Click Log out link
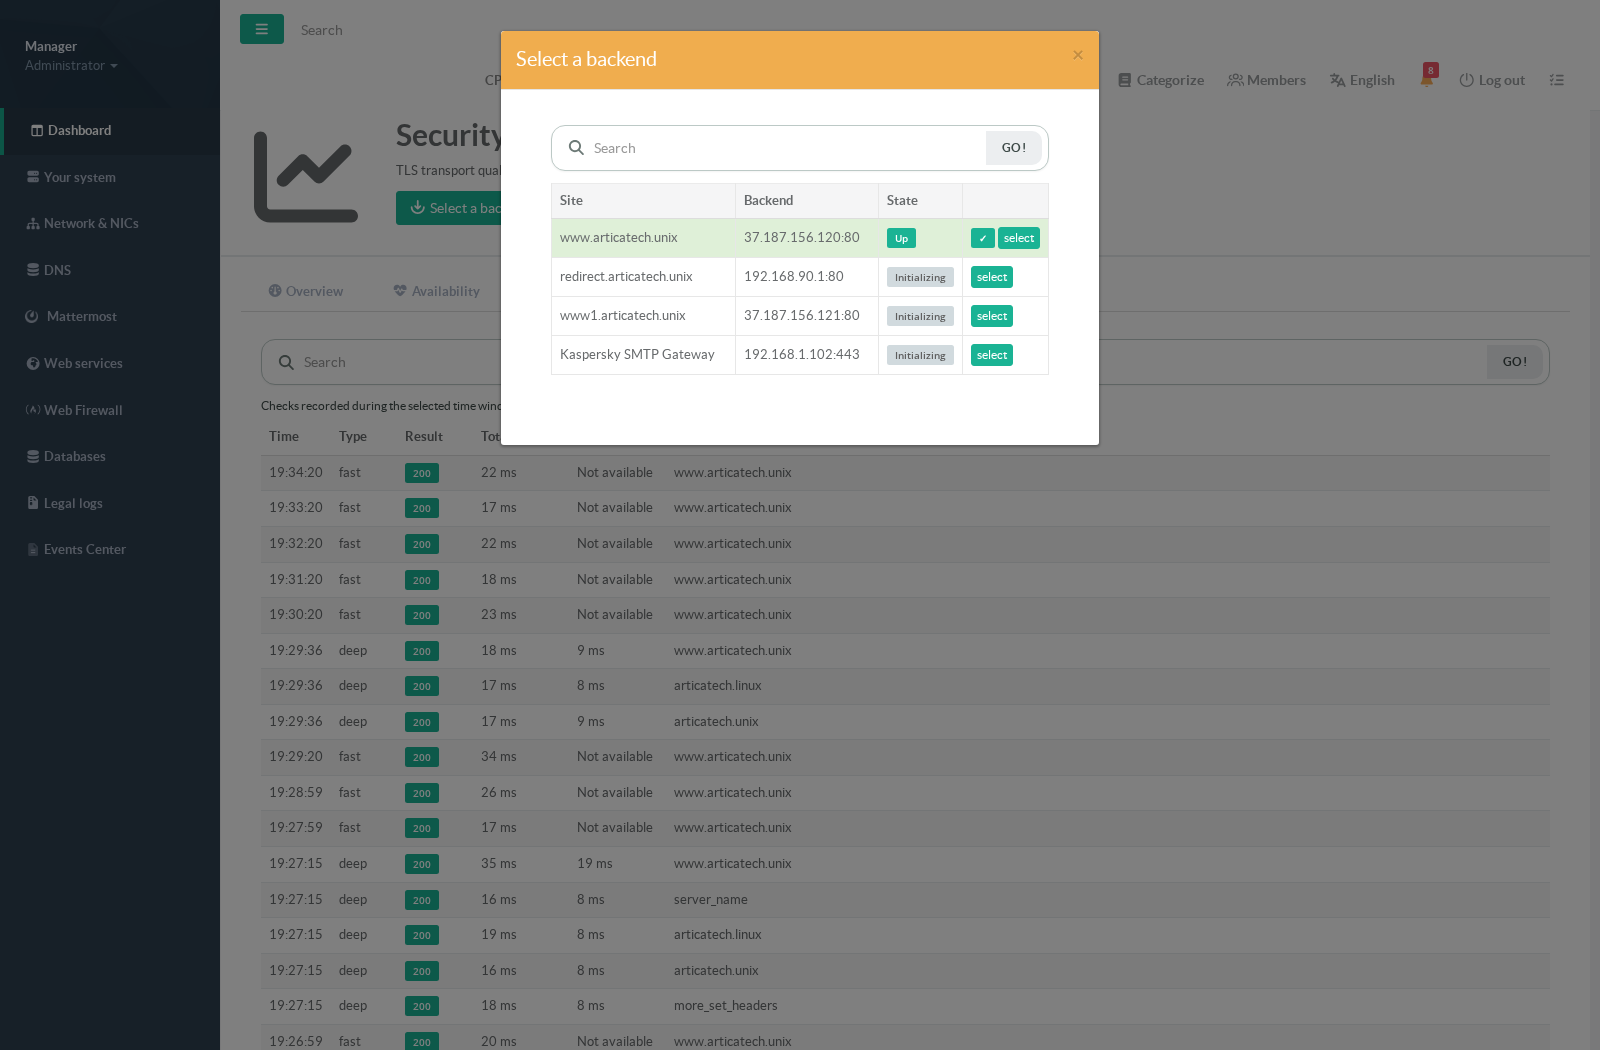Viewport: 1600px width, 1050px height. [1492, 80]
